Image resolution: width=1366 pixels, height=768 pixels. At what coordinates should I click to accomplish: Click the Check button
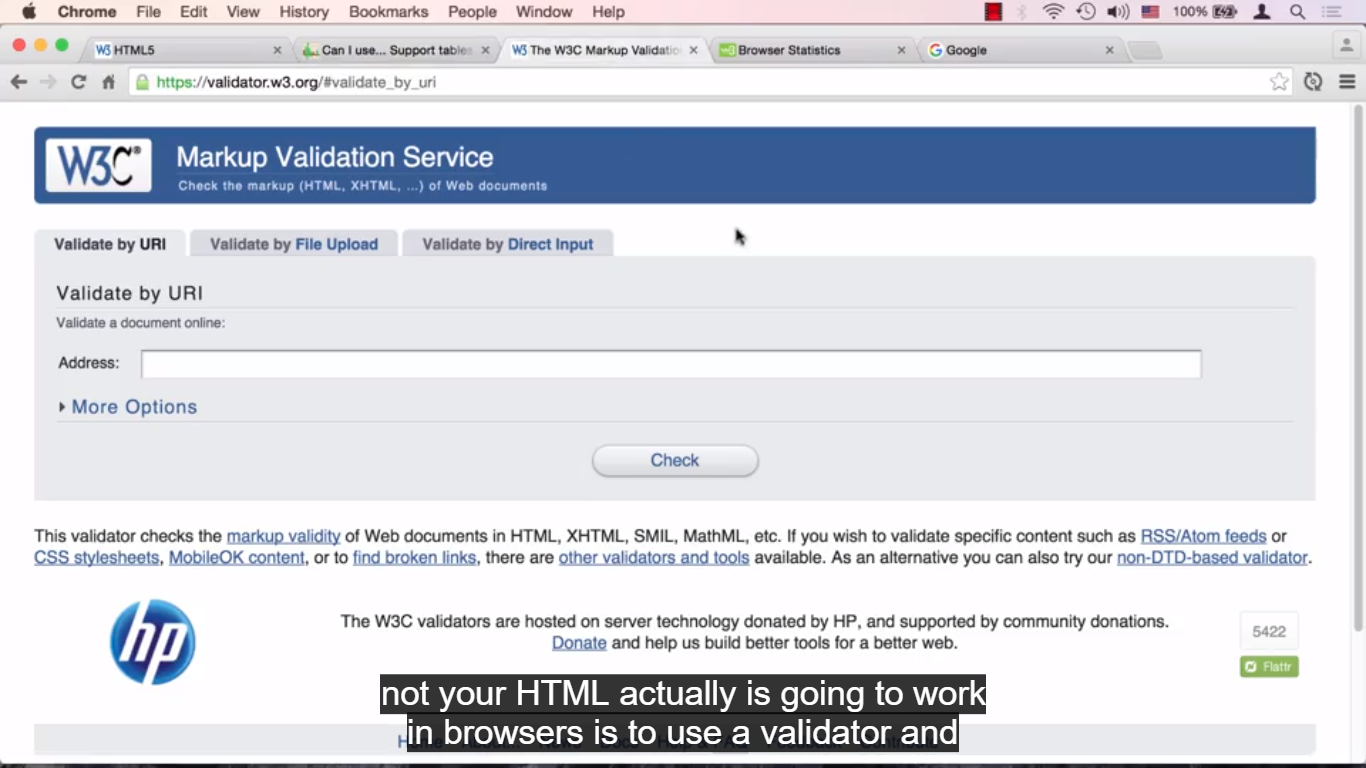pyautogui.click(x=675, y=460)
